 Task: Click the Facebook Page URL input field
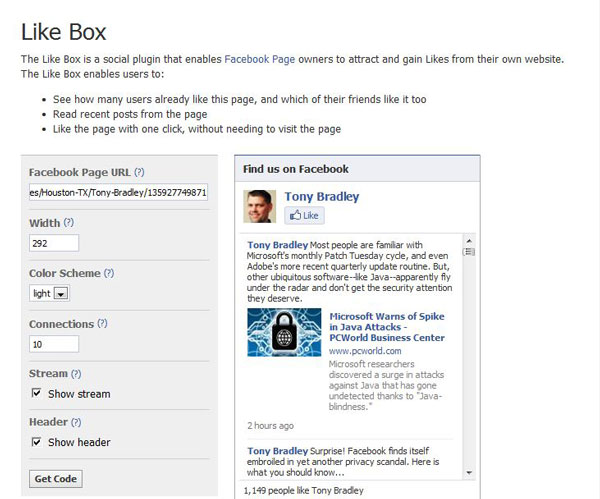[x=119, y=192]
